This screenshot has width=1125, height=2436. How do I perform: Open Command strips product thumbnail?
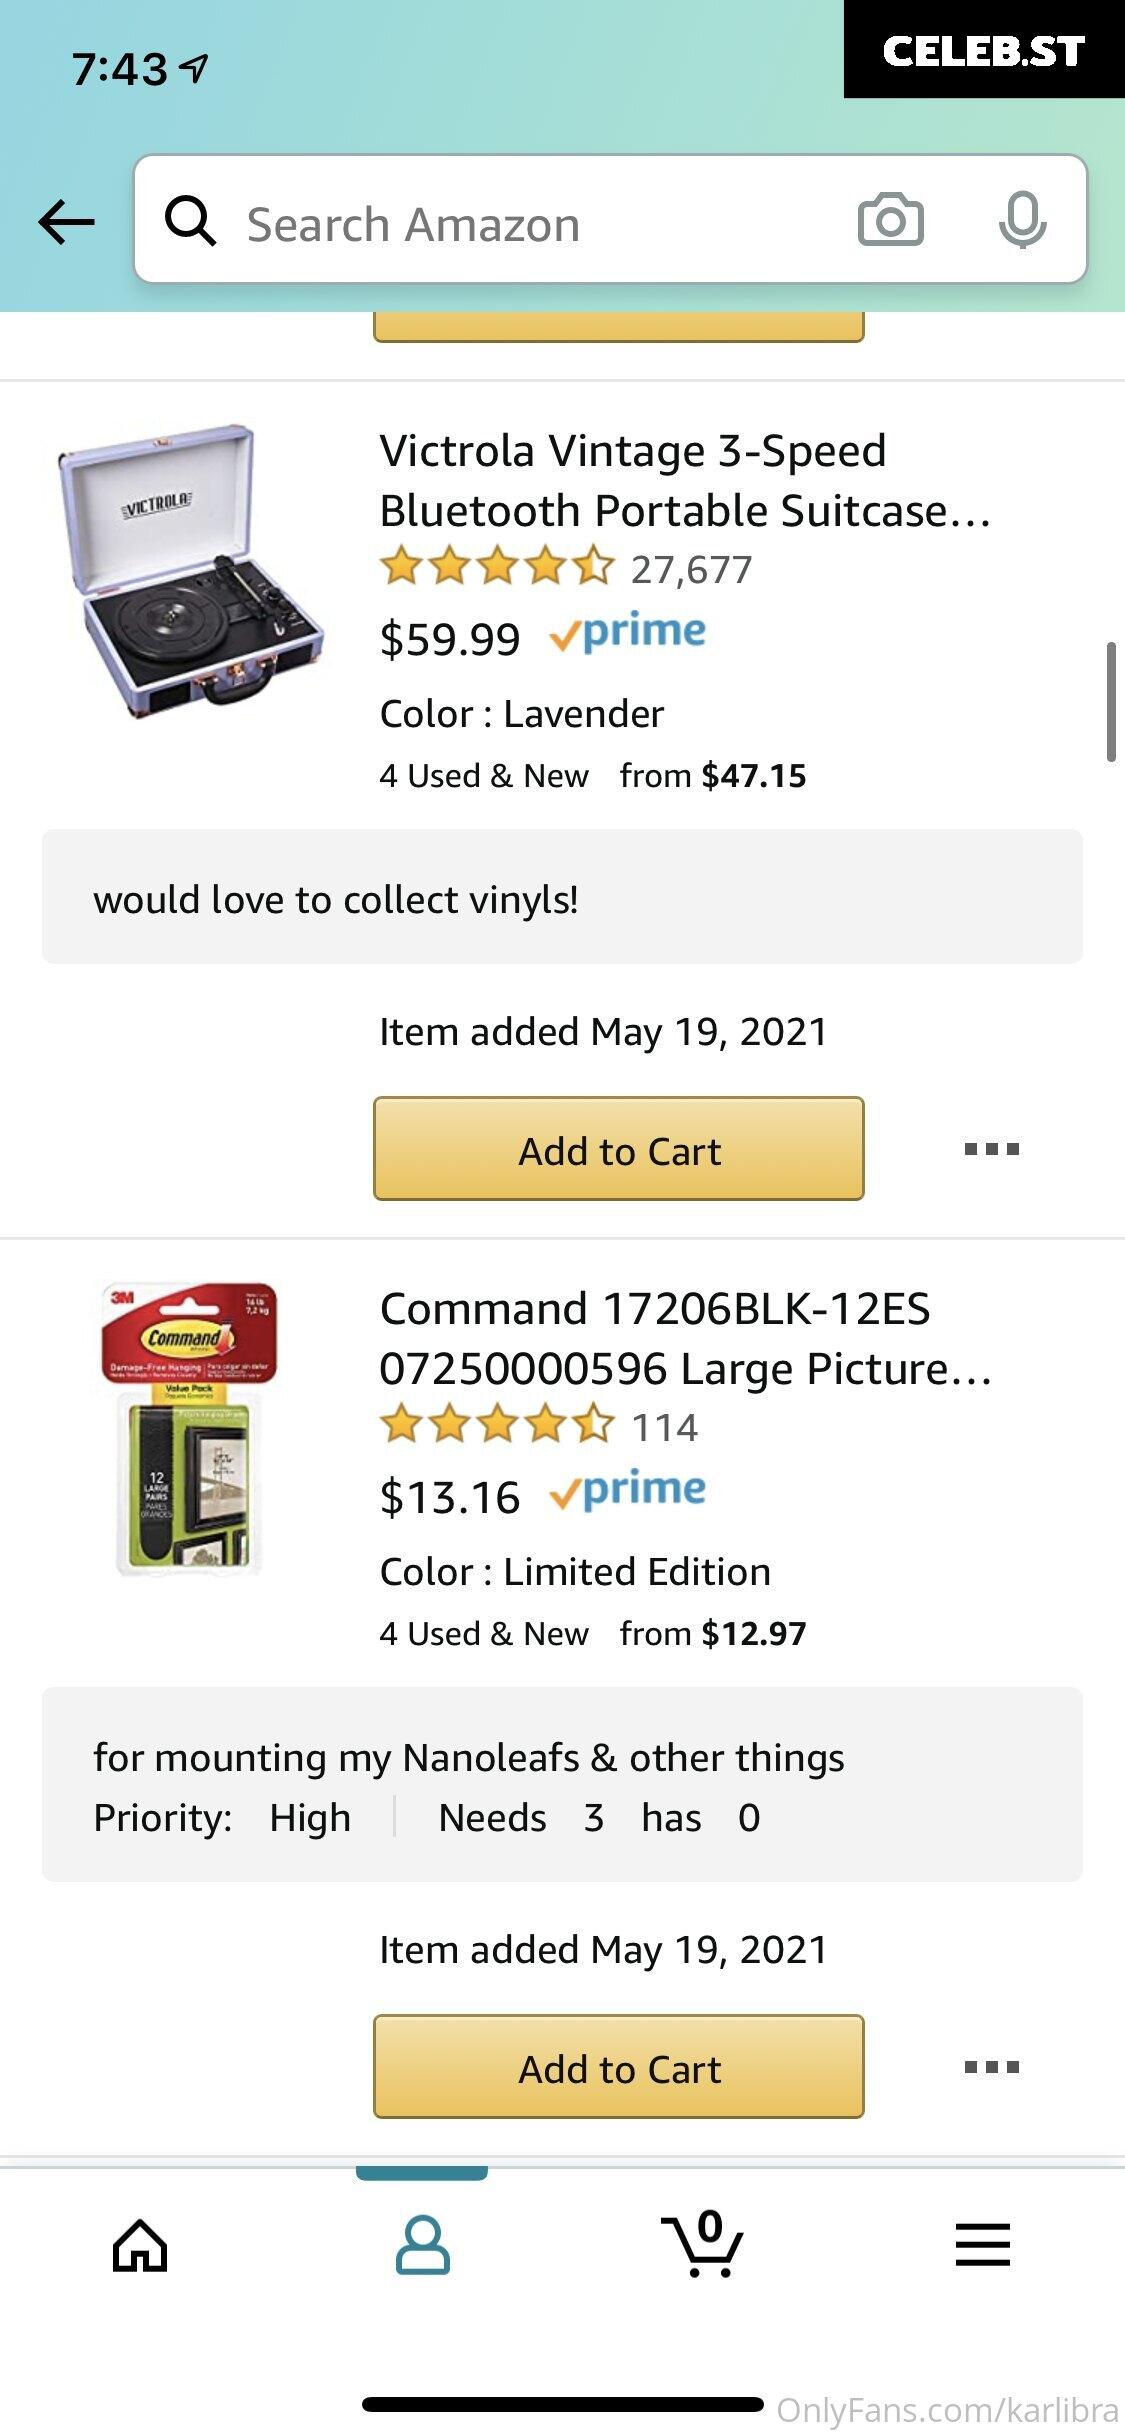188,1430
